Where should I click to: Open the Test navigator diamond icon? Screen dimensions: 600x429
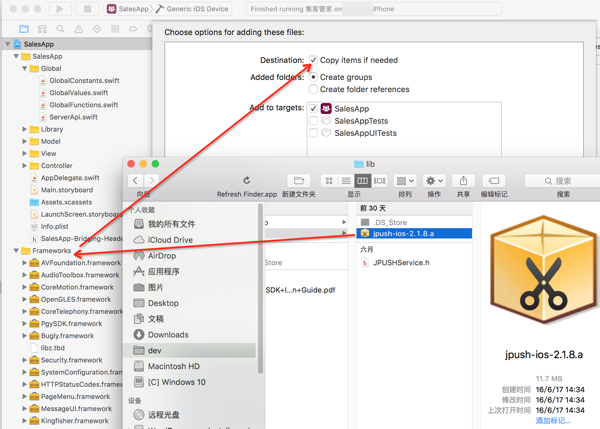pyautogui.click(x=97, y=29)
